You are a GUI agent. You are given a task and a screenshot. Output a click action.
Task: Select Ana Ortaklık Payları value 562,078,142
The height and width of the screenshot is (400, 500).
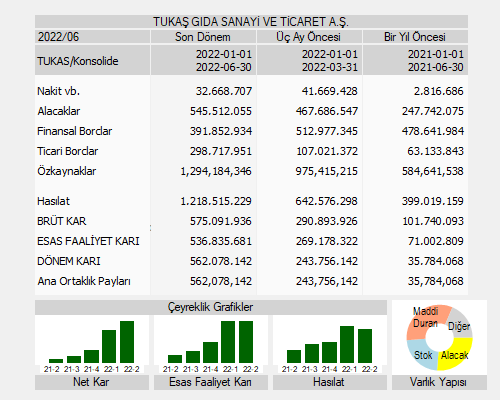click(x=221, y=281)
